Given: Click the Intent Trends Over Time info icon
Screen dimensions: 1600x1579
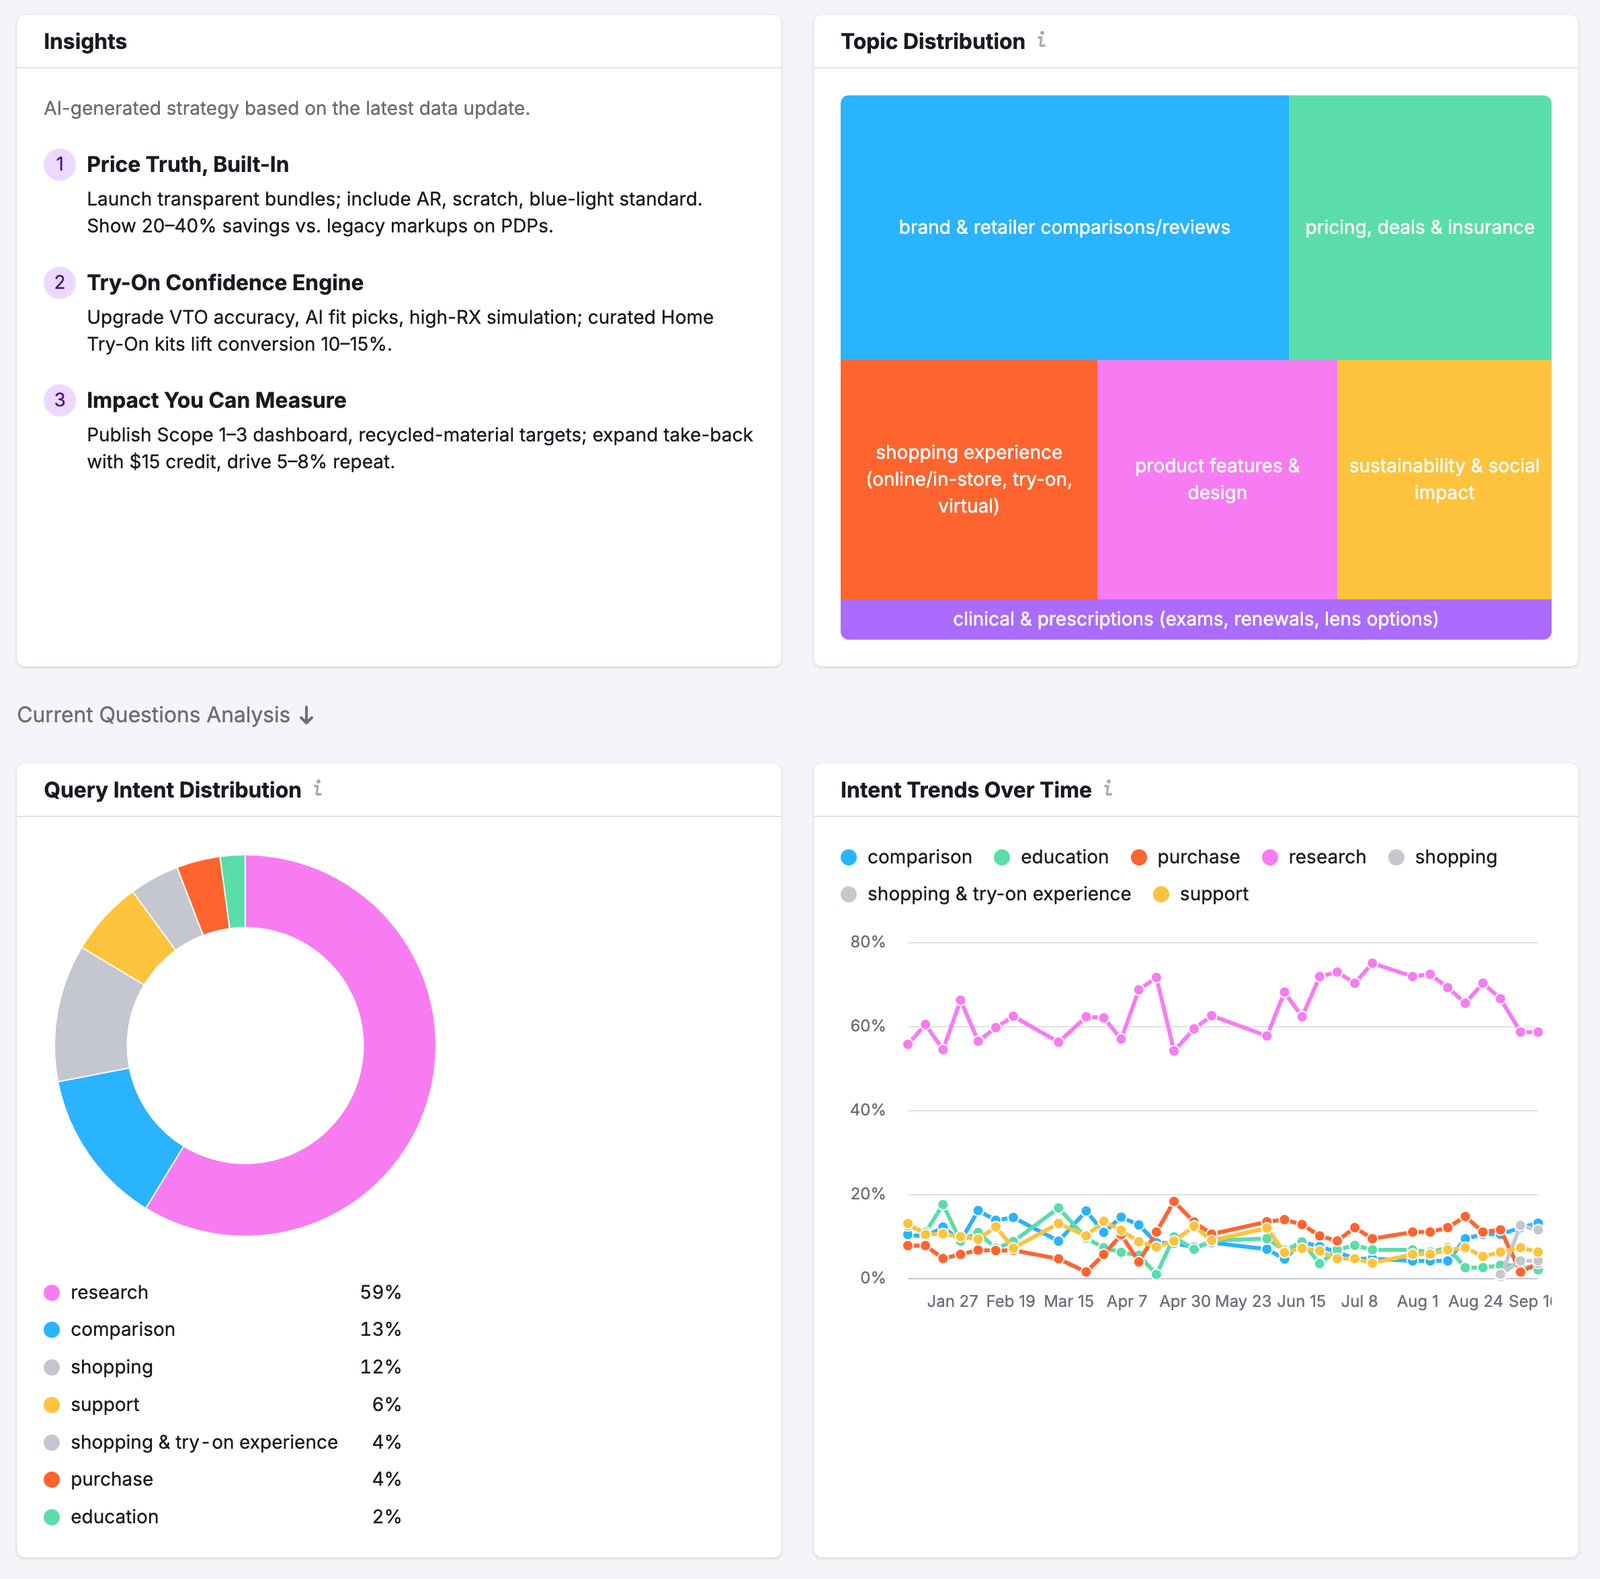Looking at the screenshot, I should (1109, 789).
